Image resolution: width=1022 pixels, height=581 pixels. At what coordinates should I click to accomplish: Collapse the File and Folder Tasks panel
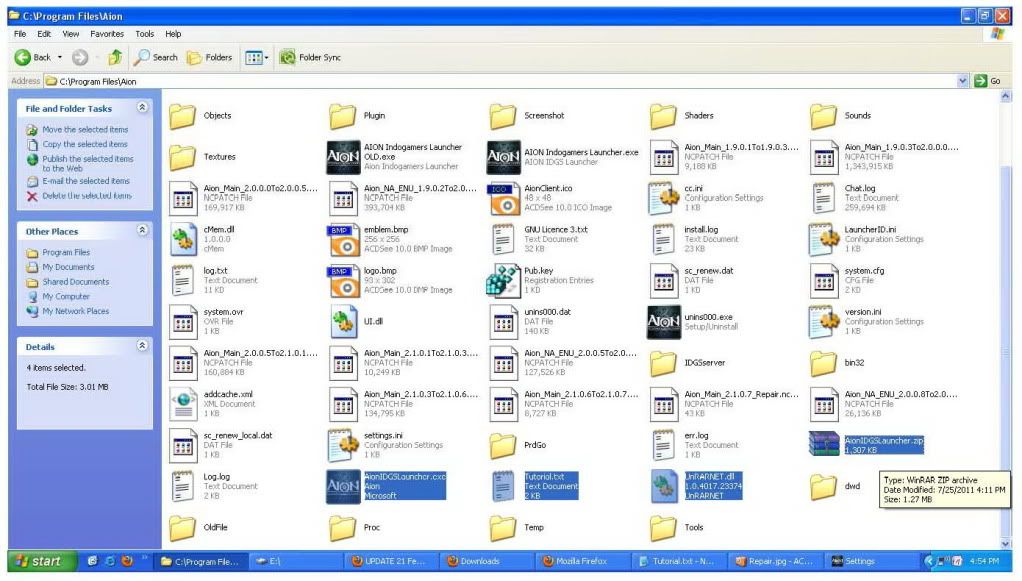(x=142, y=108)
